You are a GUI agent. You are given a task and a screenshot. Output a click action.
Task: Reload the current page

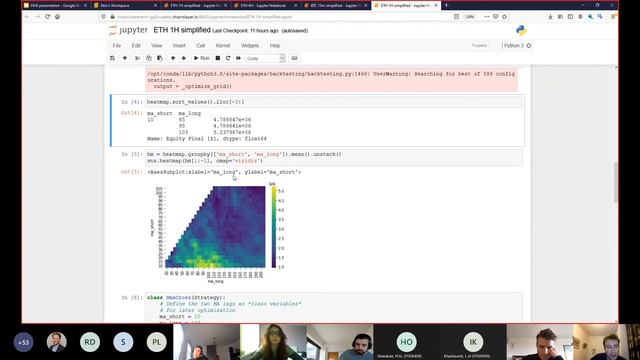click(x=47, y=17)
